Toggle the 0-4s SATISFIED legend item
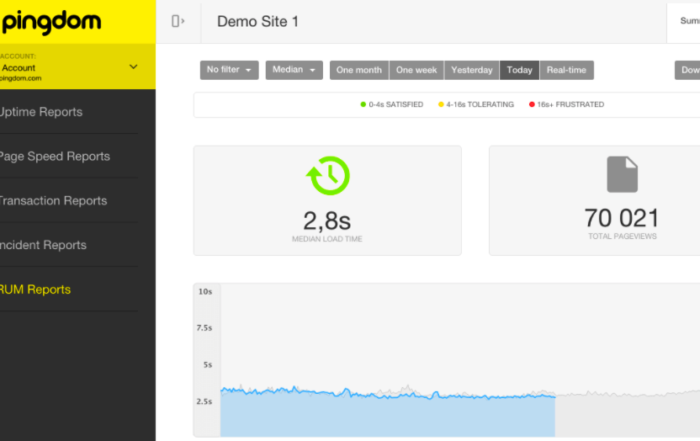Viewport: 700px width, 441px height. (392, 104)
